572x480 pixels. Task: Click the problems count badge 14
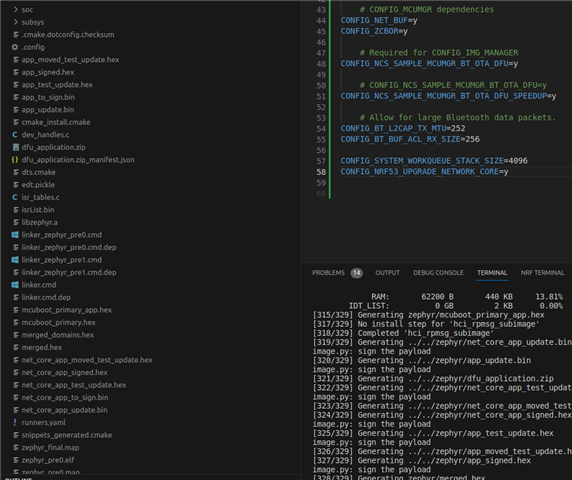[356, 273]
